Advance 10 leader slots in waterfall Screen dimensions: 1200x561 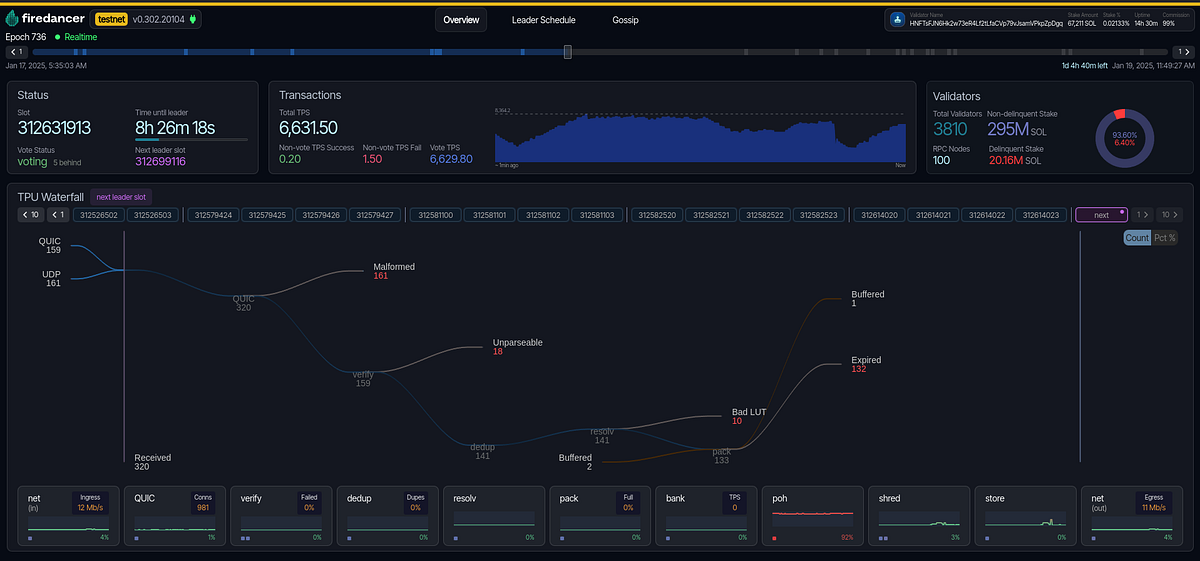tap(1171, 214)
